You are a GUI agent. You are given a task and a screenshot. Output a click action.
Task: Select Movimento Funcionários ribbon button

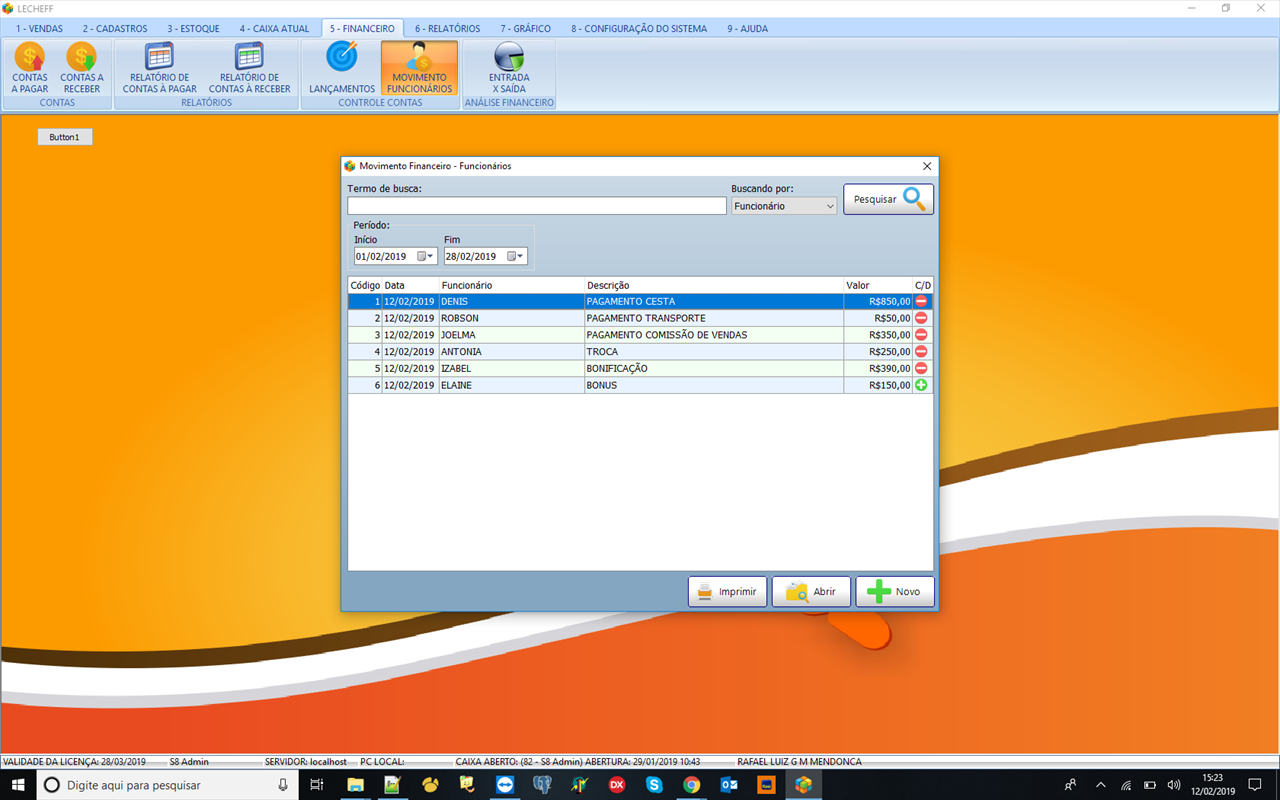tap(420, 68)
